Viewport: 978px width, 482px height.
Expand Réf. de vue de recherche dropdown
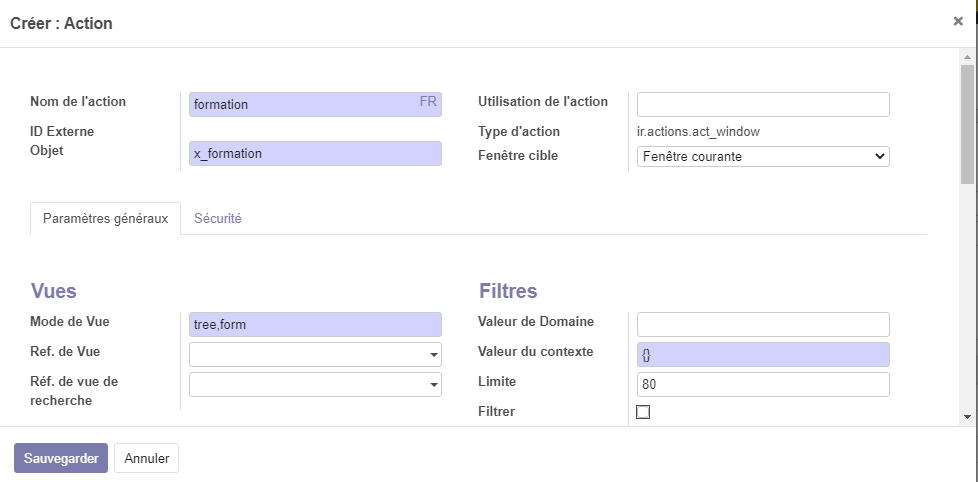(x=433, y=385)
